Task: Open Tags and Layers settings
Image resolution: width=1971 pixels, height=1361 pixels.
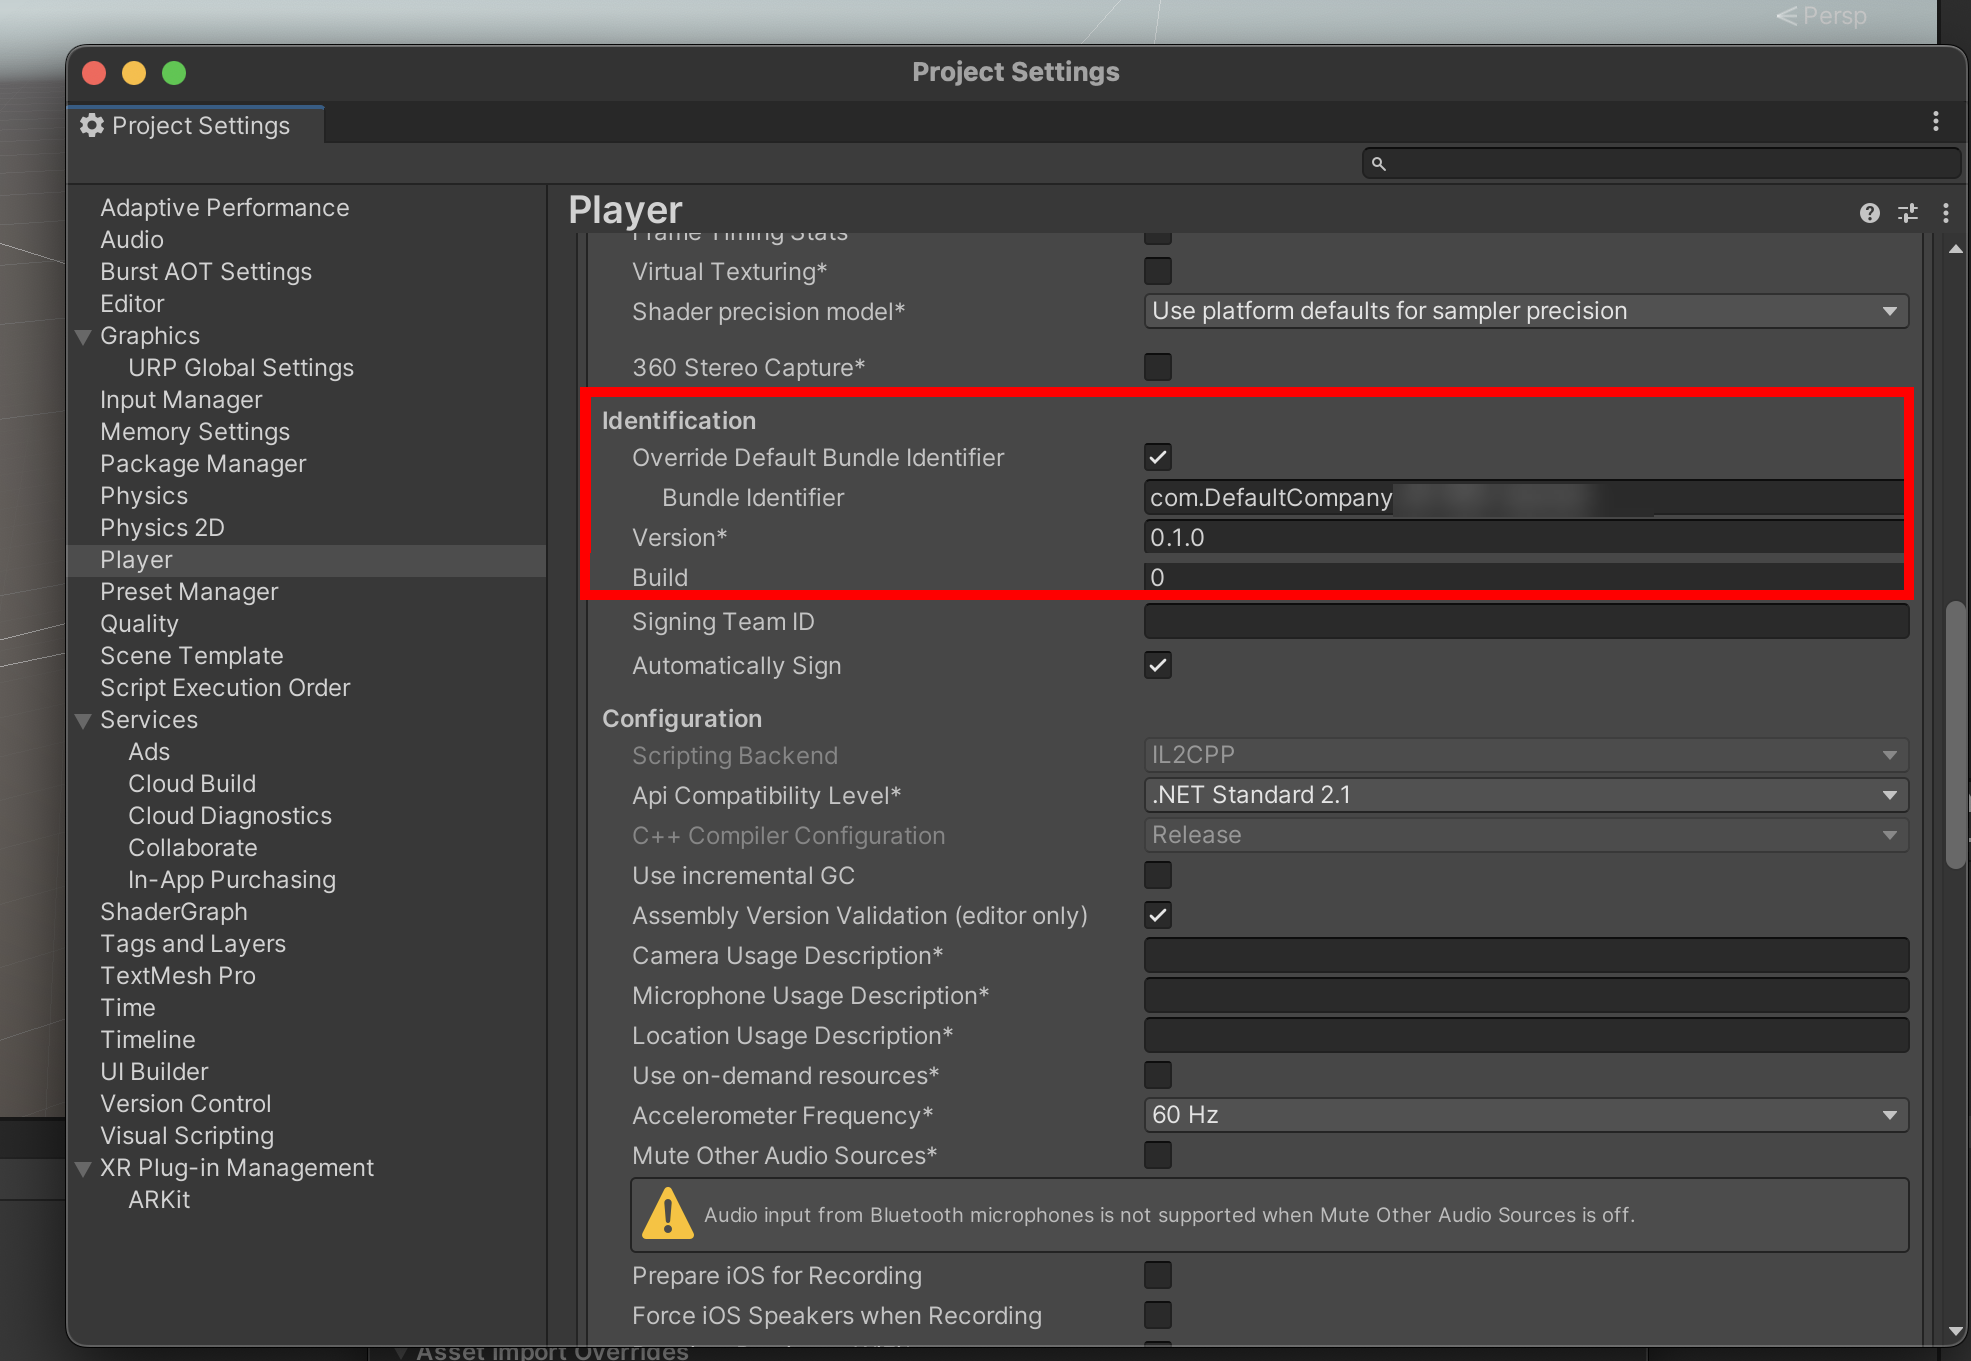Action: click(193, 944)
